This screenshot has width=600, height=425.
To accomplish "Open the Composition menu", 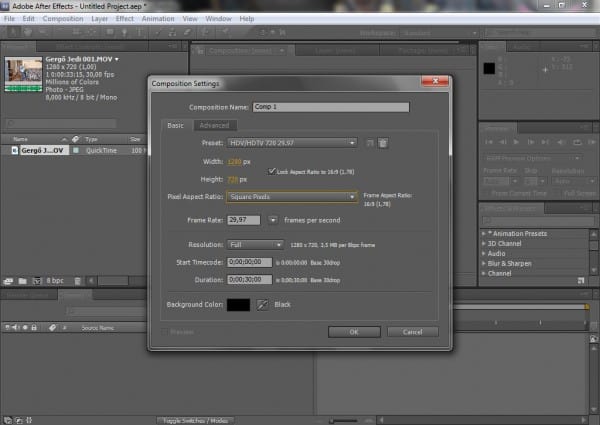I will [63, 18].
